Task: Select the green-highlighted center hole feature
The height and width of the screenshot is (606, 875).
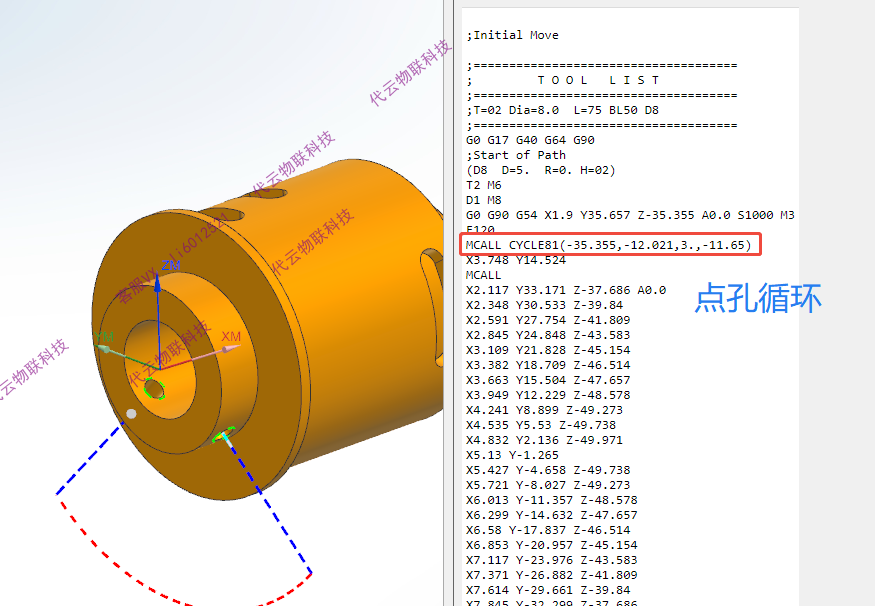Action: tap(154, 388)
